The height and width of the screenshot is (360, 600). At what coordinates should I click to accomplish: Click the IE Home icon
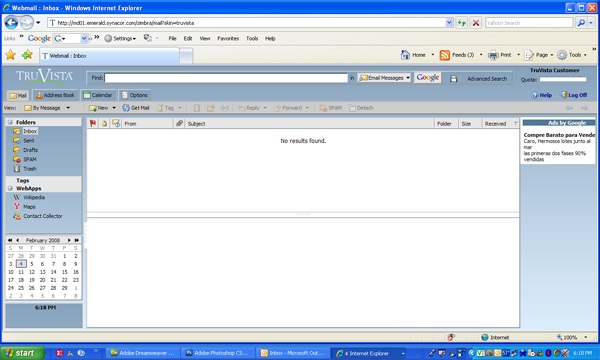(x=405, y=55)
